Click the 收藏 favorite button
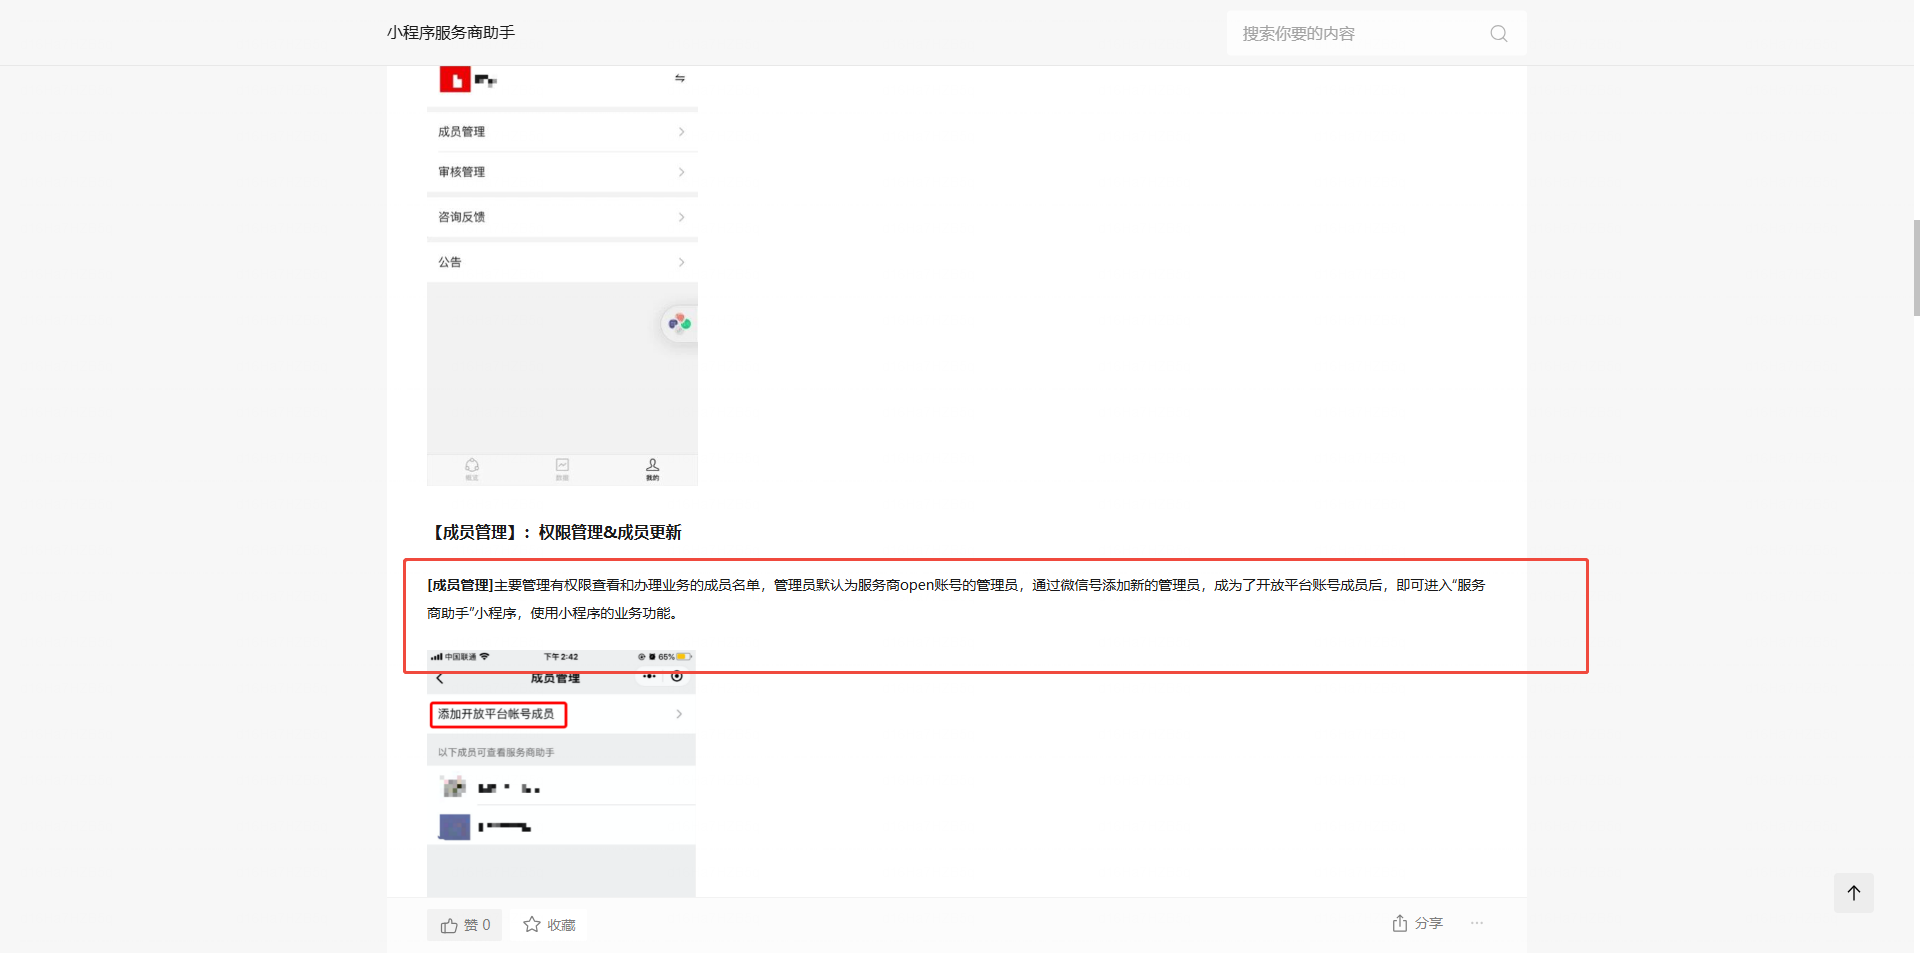1920x953 pixels. 549,925
